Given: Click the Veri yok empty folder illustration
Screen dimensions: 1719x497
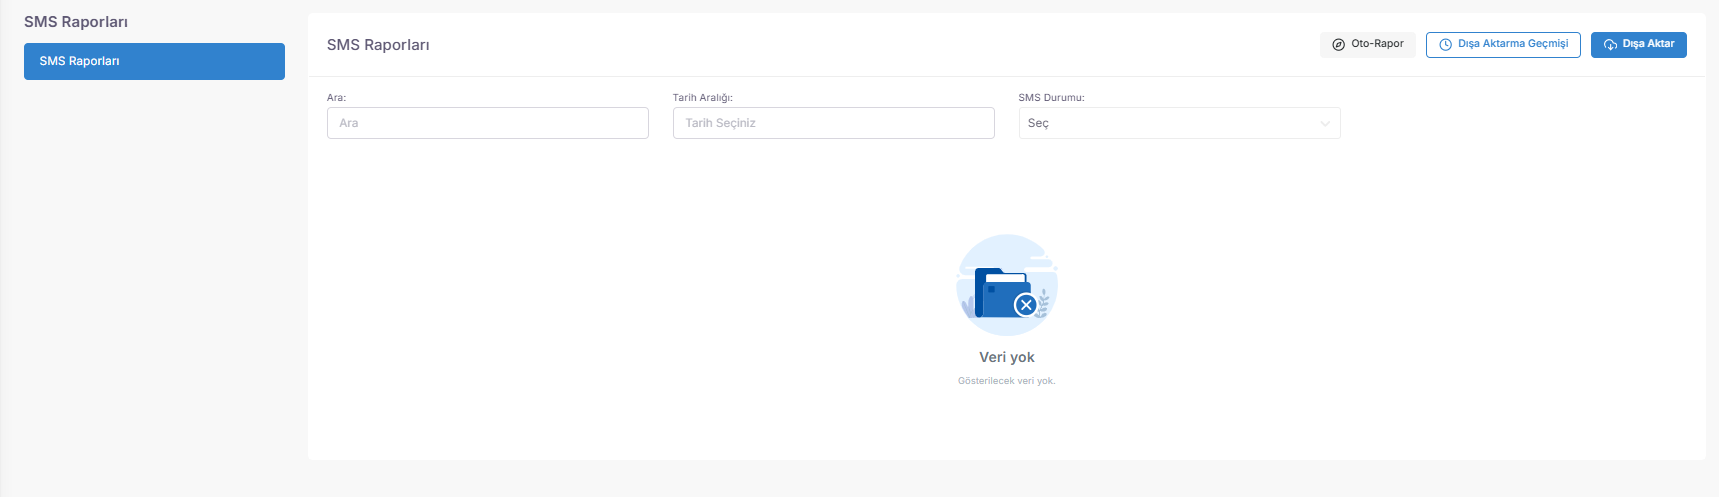Looking at the screenshot, I should click(1007, 285).
